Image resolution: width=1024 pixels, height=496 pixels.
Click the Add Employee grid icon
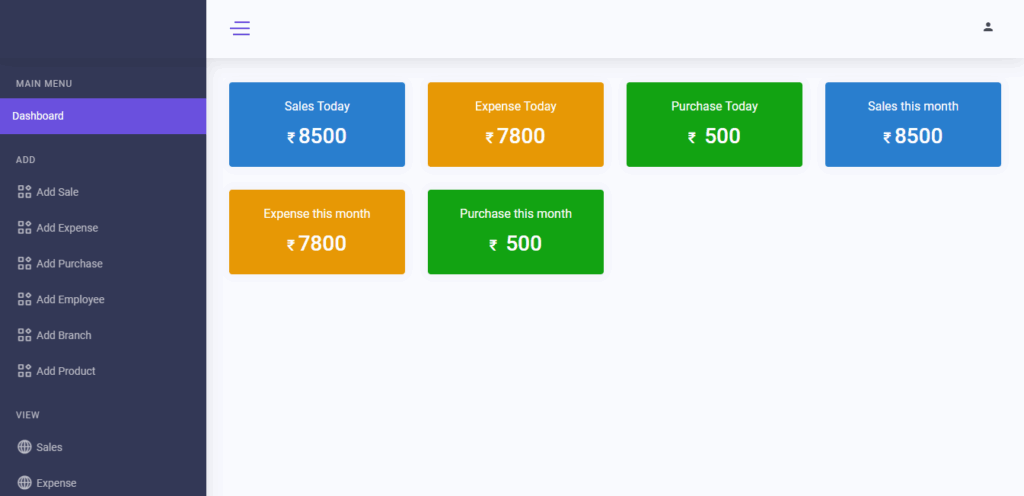tap(25, 299)
